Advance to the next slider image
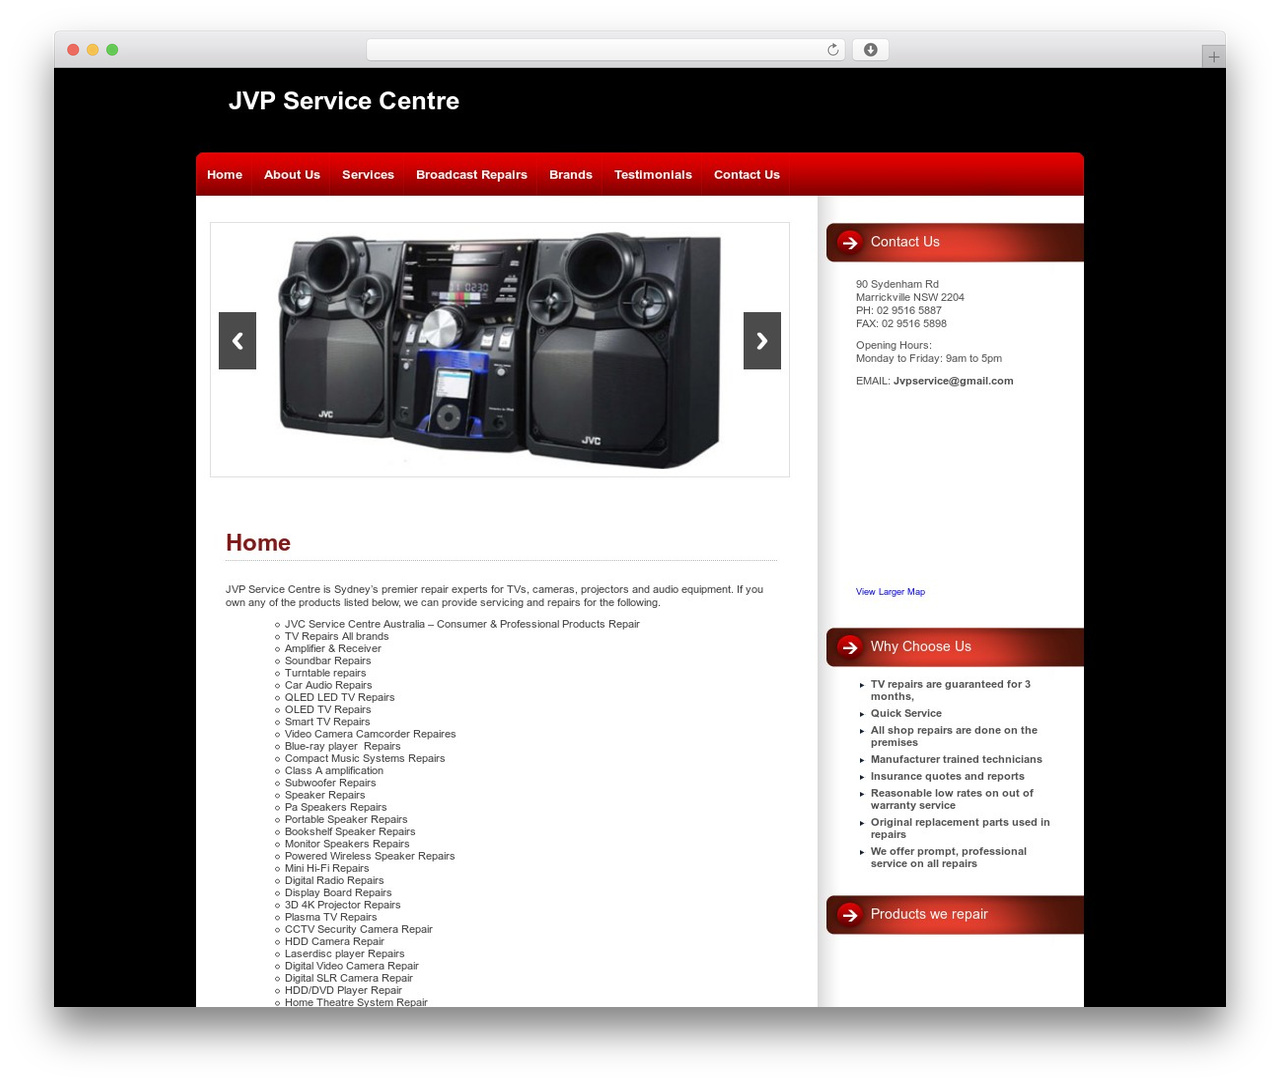 (762, 341)
